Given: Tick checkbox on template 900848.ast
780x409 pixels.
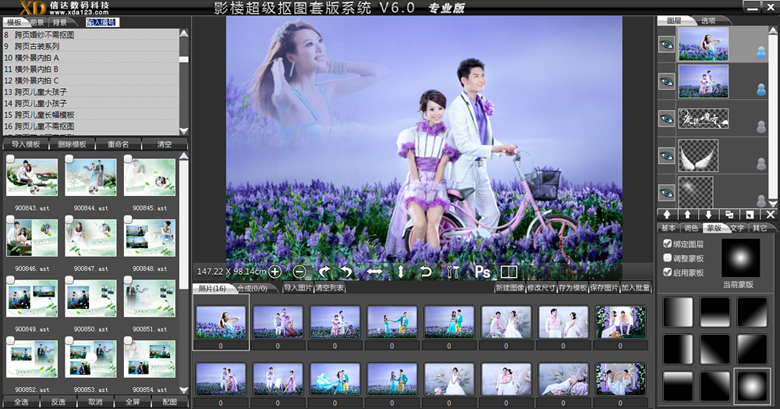Looking at the screenshot, I should click(128, 219).
